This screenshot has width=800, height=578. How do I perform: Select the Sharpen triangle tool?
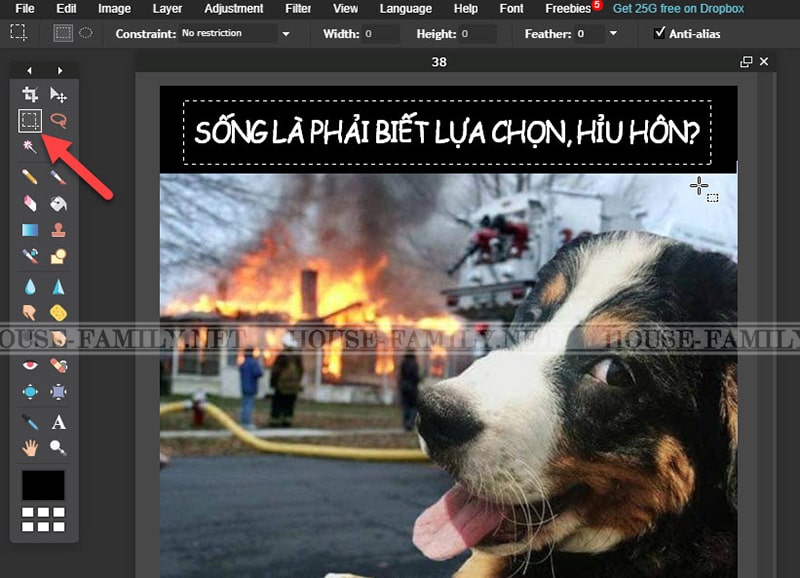[58, 287]
